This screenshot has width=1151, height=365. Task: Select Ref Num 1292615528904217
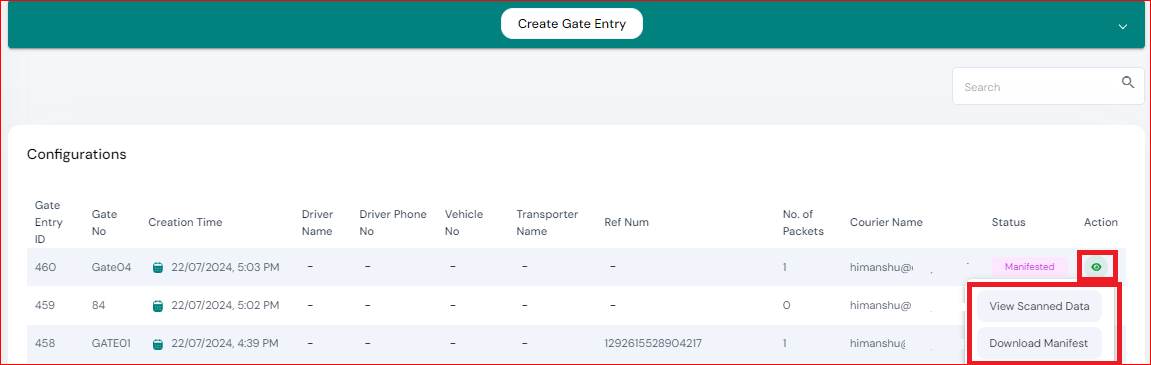click(653, 343)
